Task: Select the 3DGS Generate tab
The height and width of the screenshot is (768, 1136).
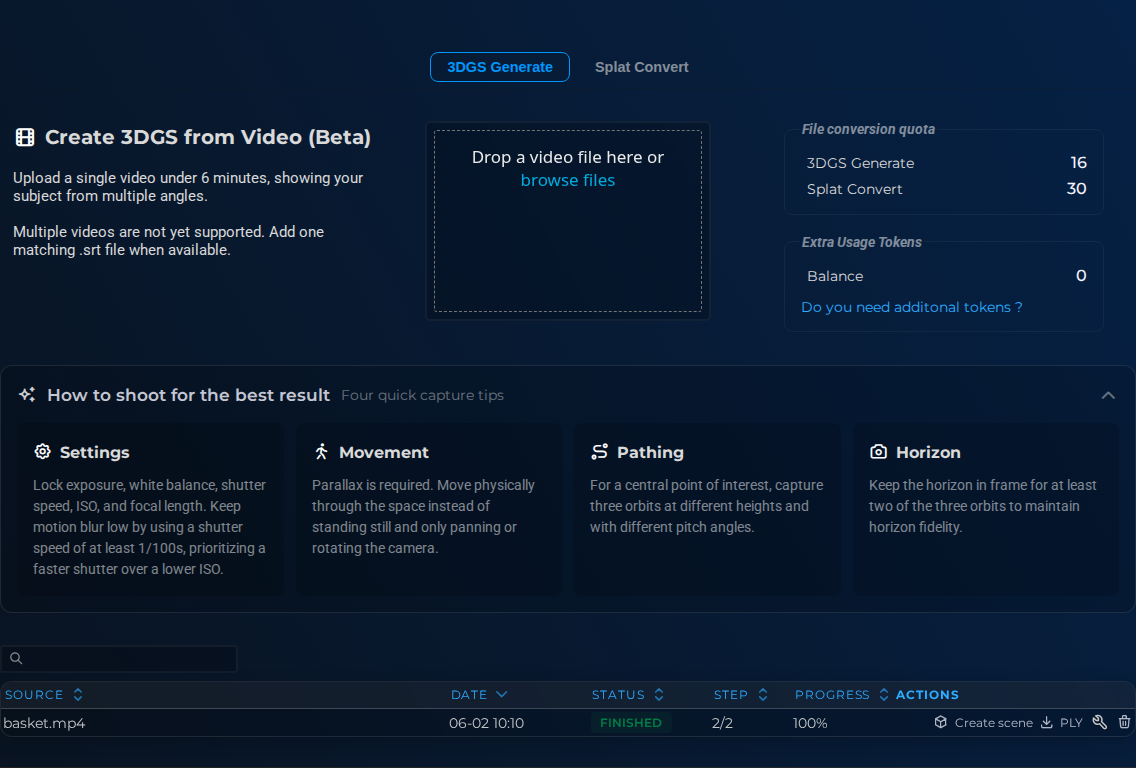Action: point(500,67)
